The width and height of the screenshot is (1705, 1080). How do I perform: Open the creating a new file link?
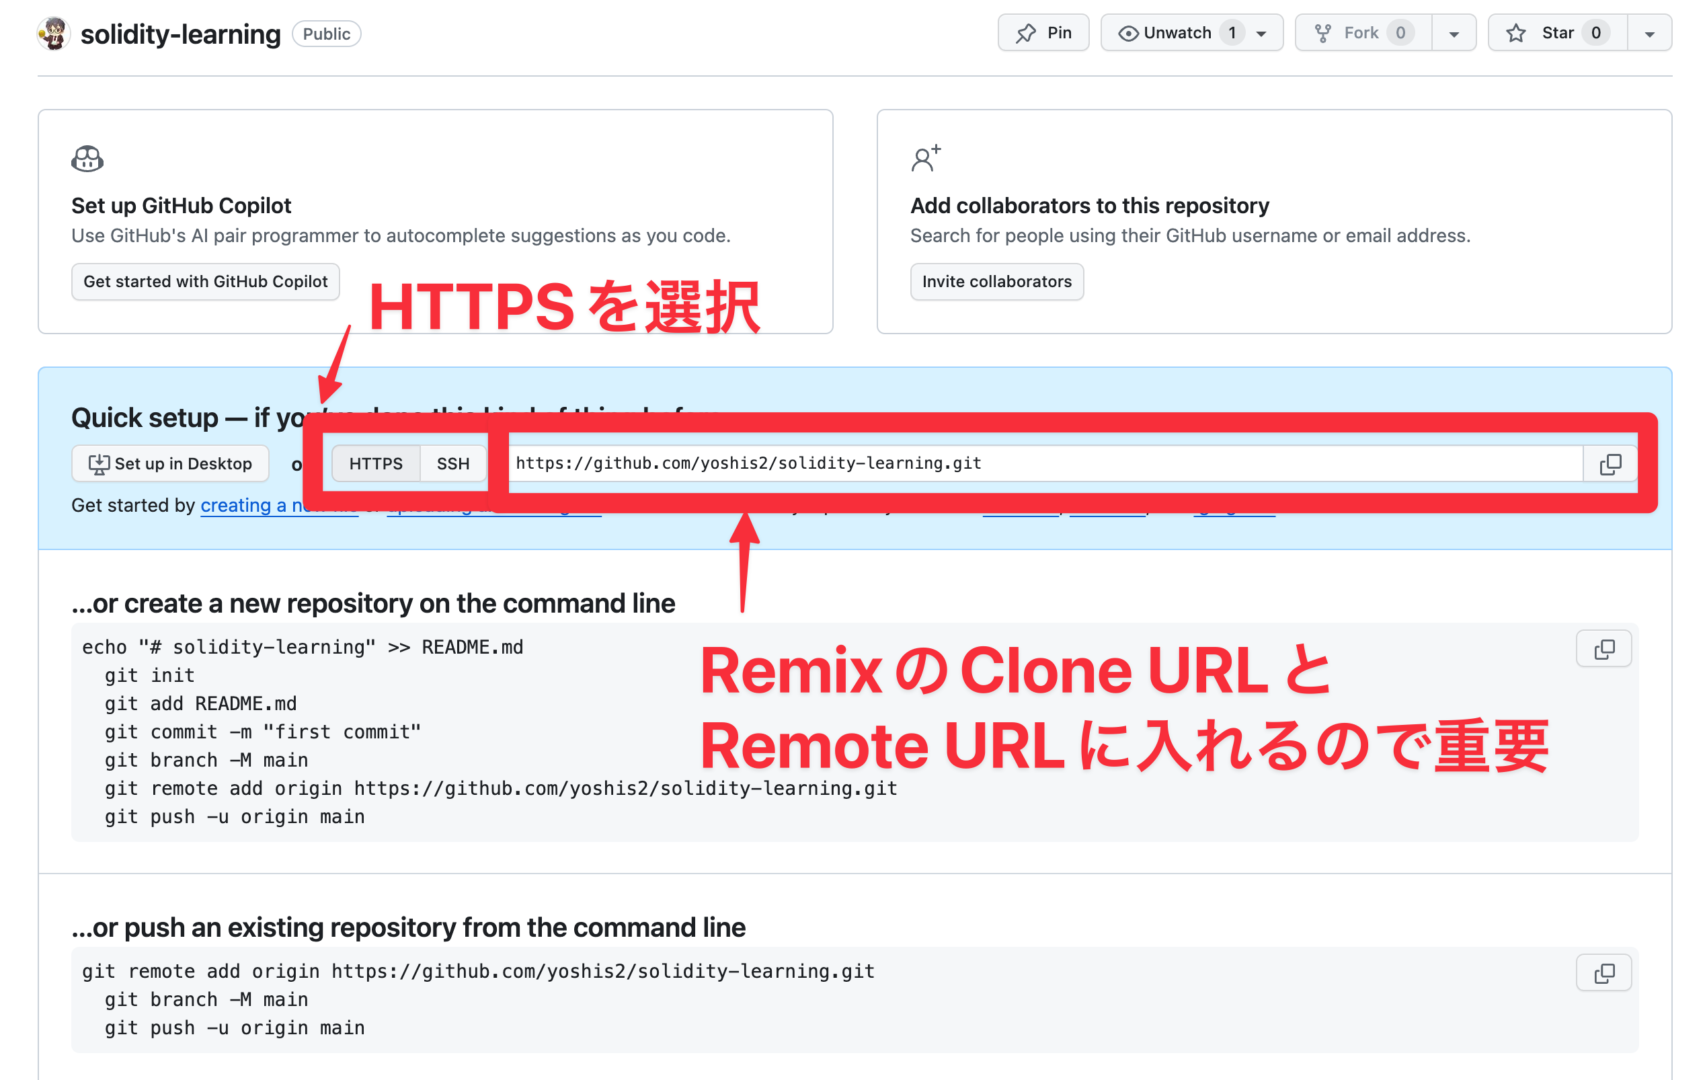coord(279,506)
